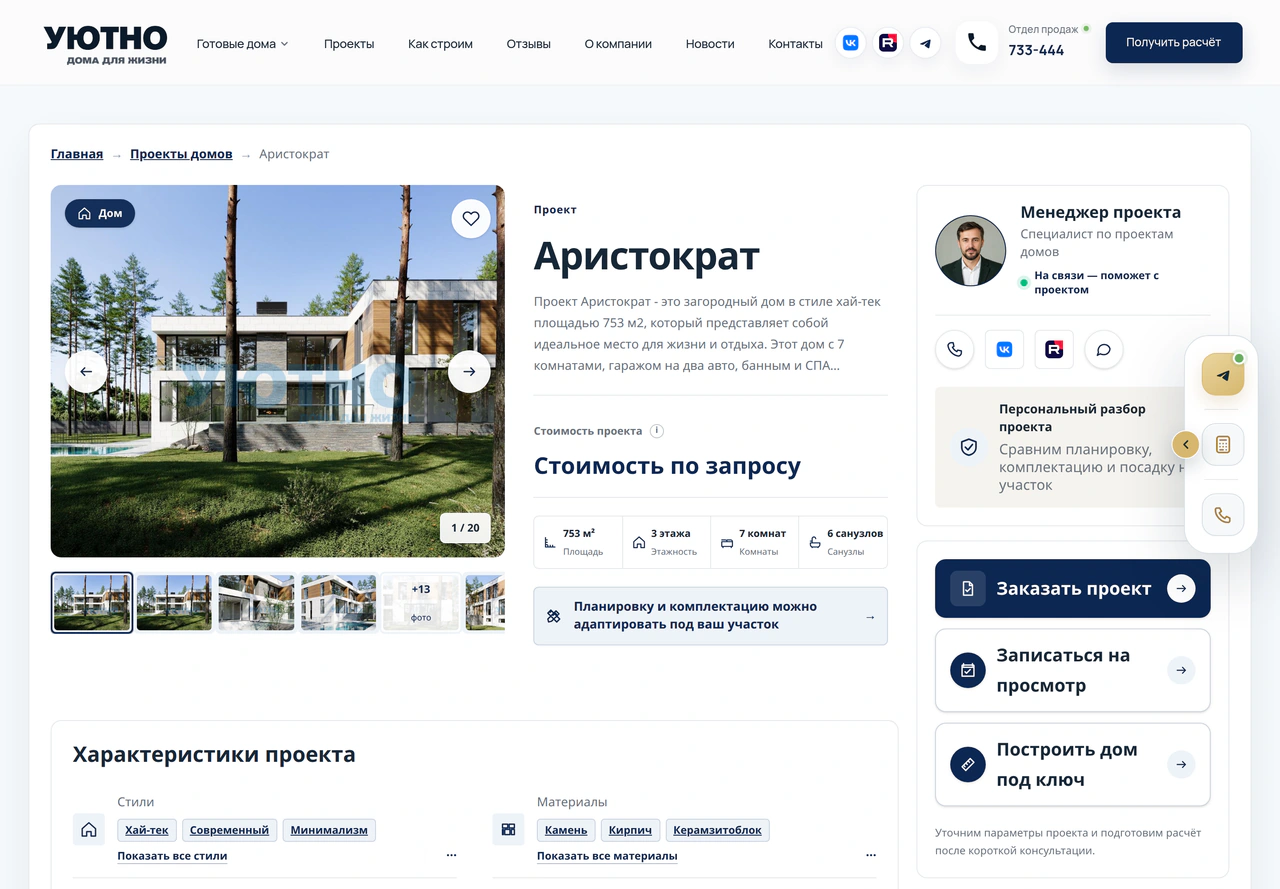Click the info icon next to Стоимость проекта
1280x889 pixels.
click(x=657, y=431)
